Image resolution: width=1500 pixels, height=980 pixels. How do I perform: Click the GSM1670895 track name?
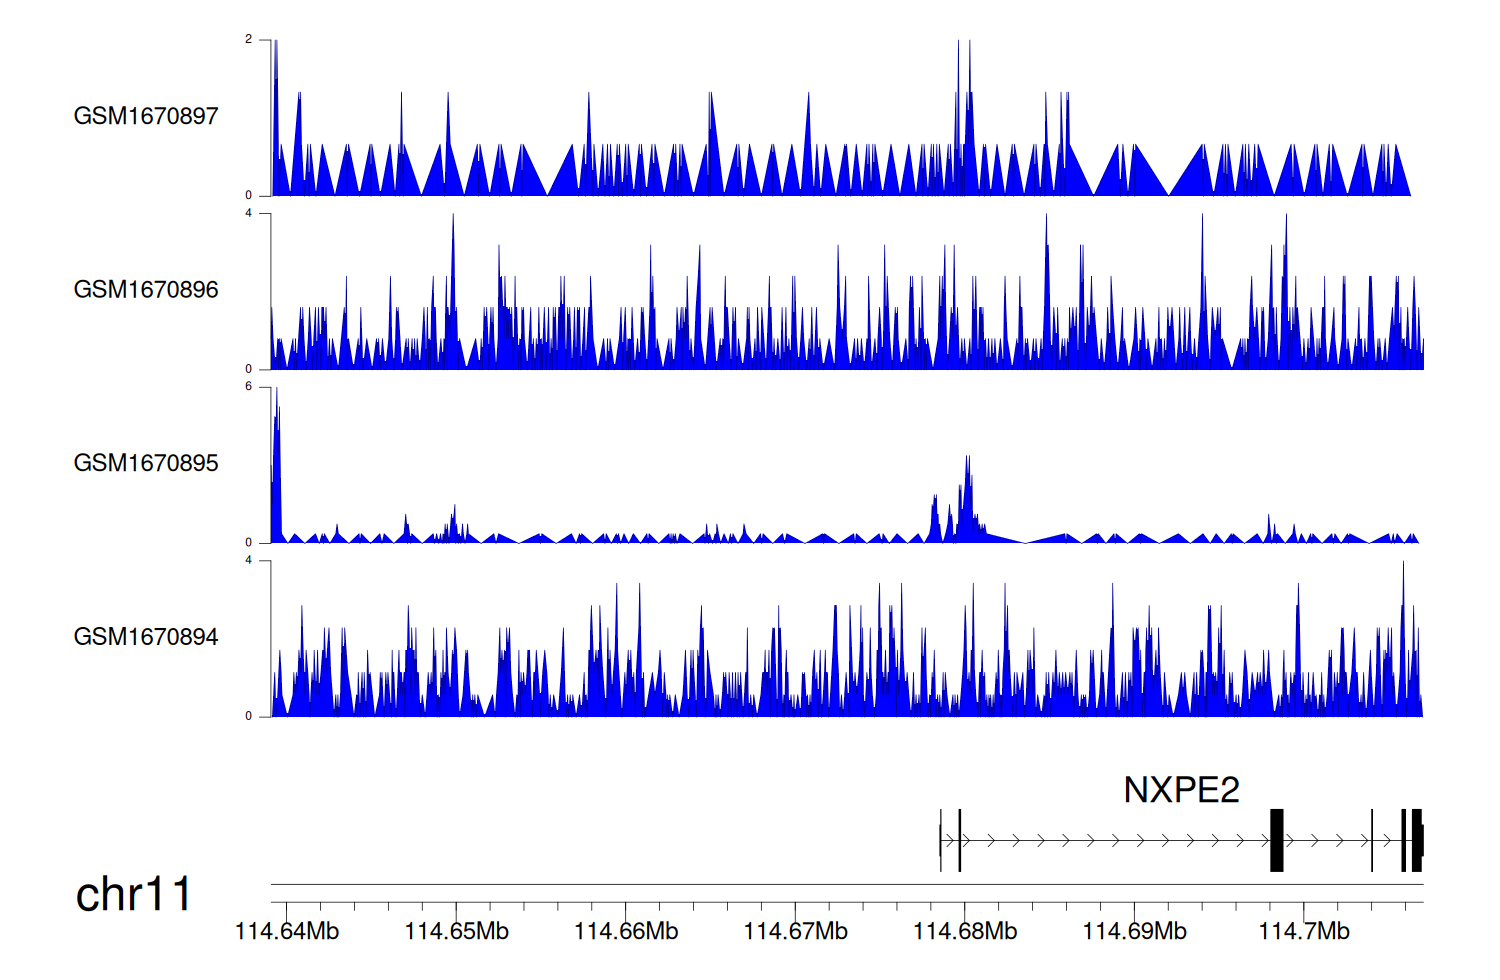click(x=146, y=463)
